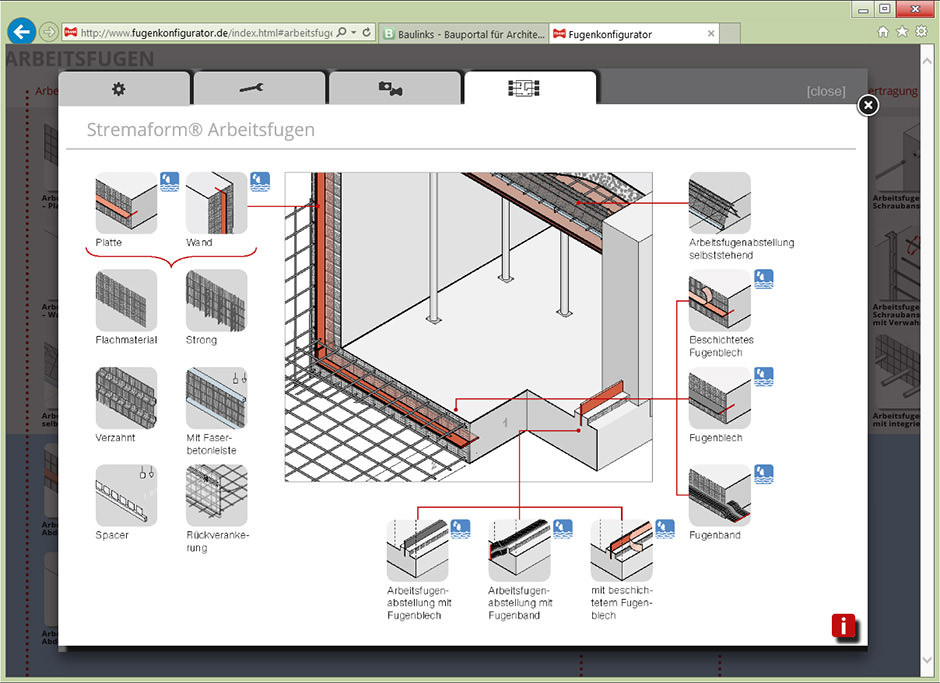This screenshot has width=940, height=683.
Task: Select the Beschichtetes Fugenblech thumbnail
Action: click(x=719, y=300)
